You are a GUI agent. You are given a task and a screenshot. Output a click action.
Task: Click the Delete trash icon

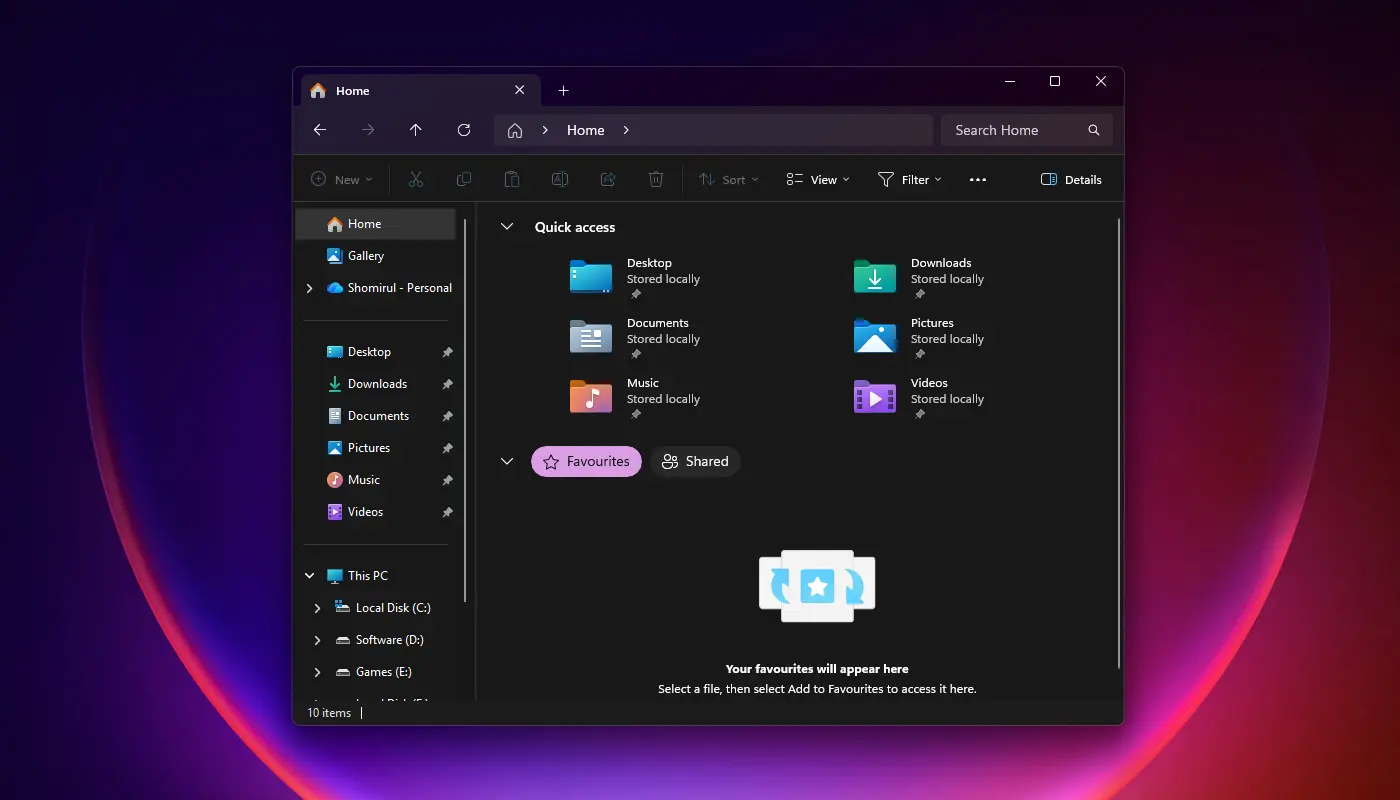656,179
